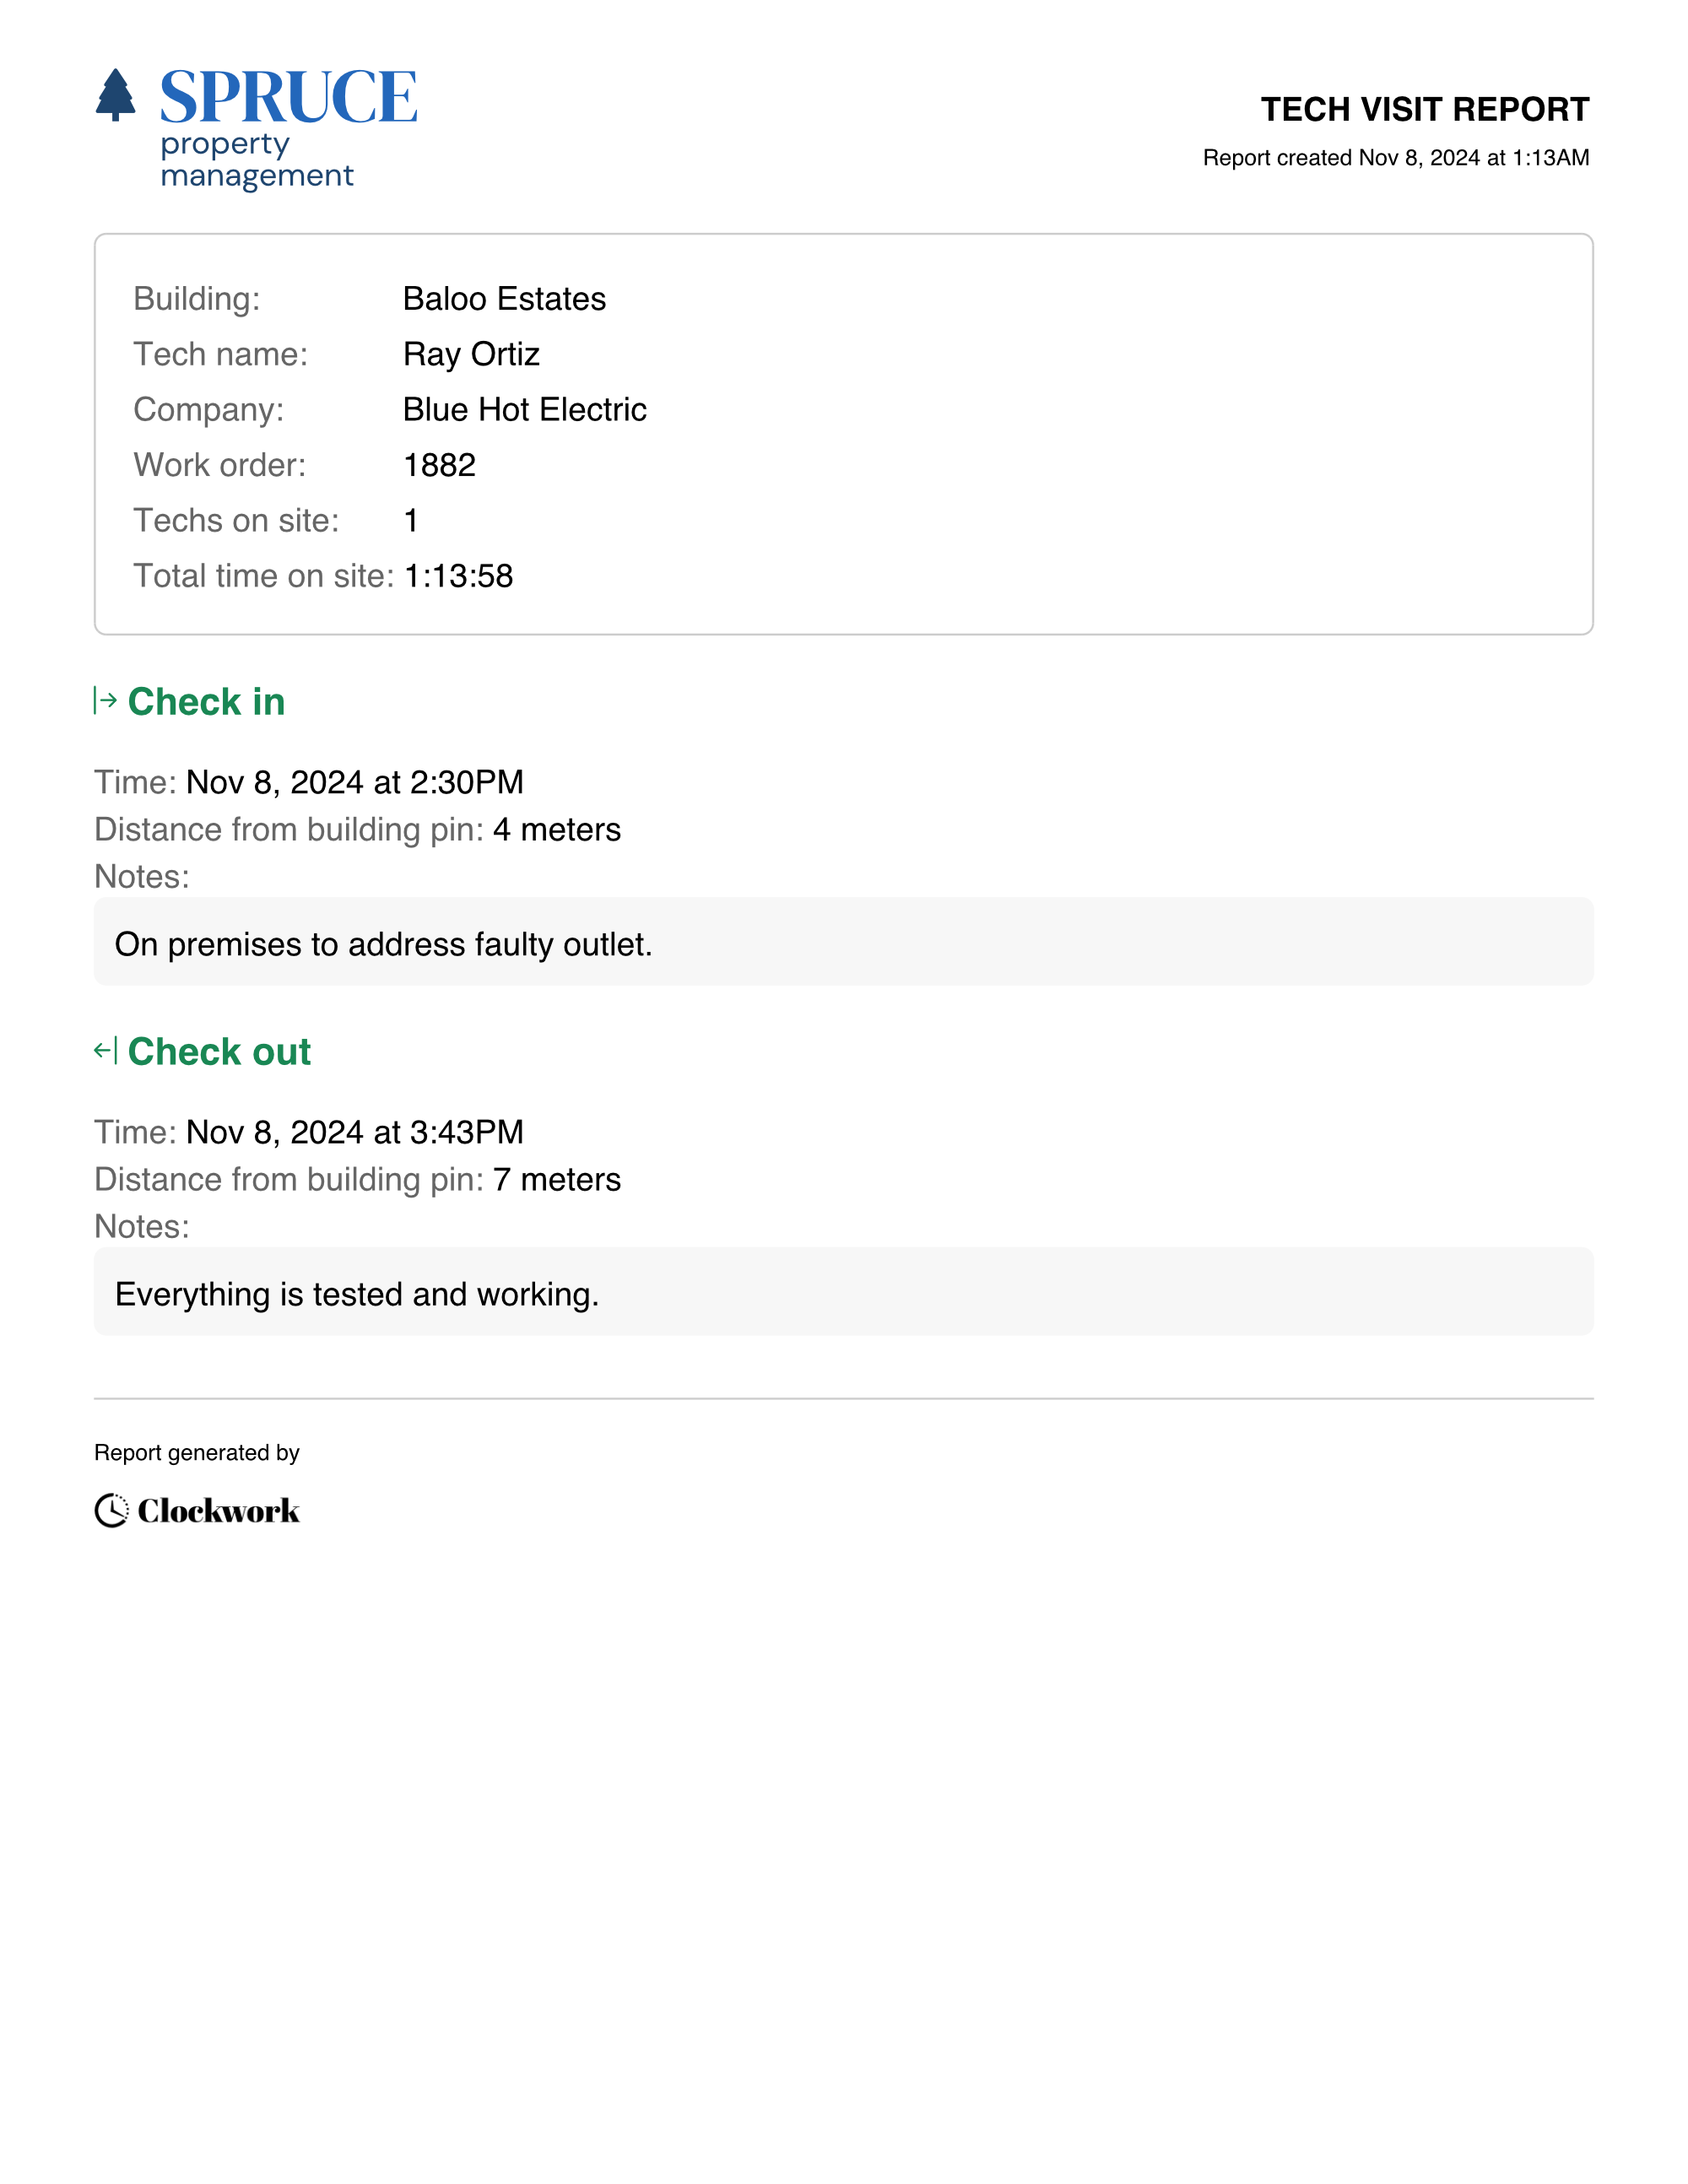This screenshot has width=1688, height=2184.
Task: Click the Check in arrow icon
Action: [x=105, y=701]
